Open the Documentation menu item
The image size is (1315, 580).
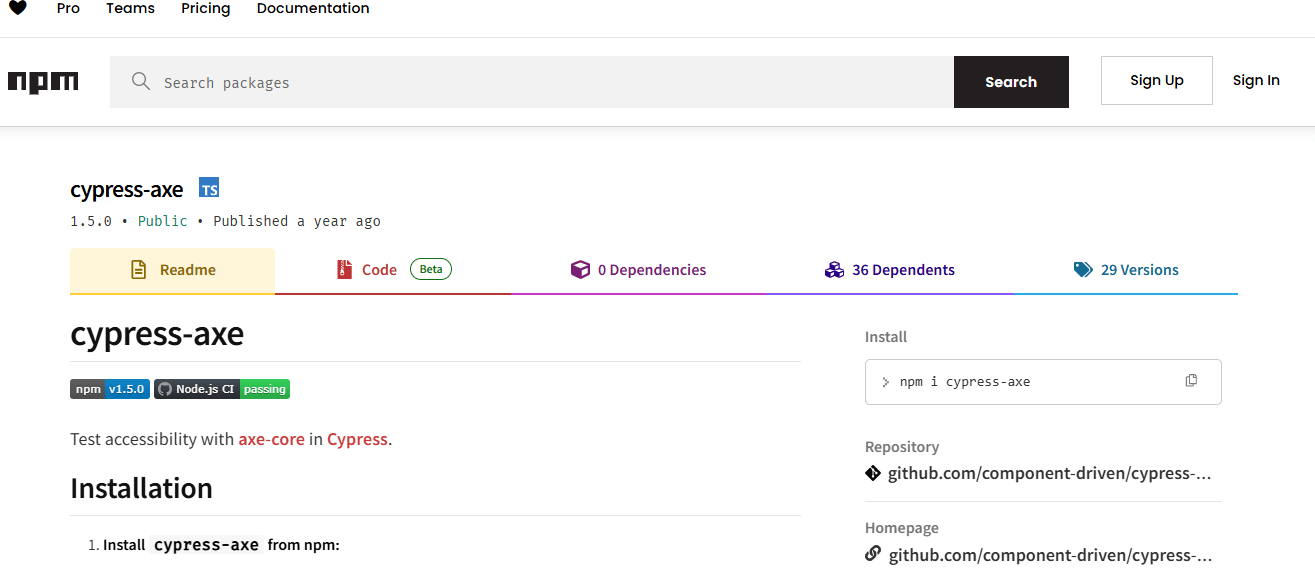(312, 9)
